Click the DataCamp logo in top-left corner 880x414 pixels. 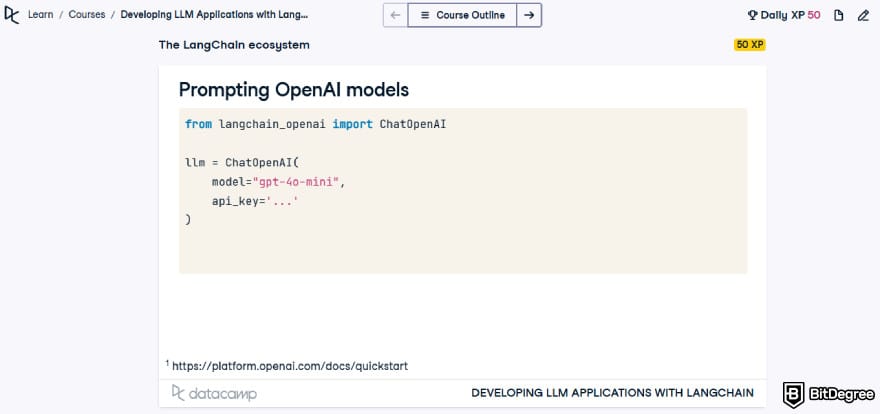pos(13,15)
